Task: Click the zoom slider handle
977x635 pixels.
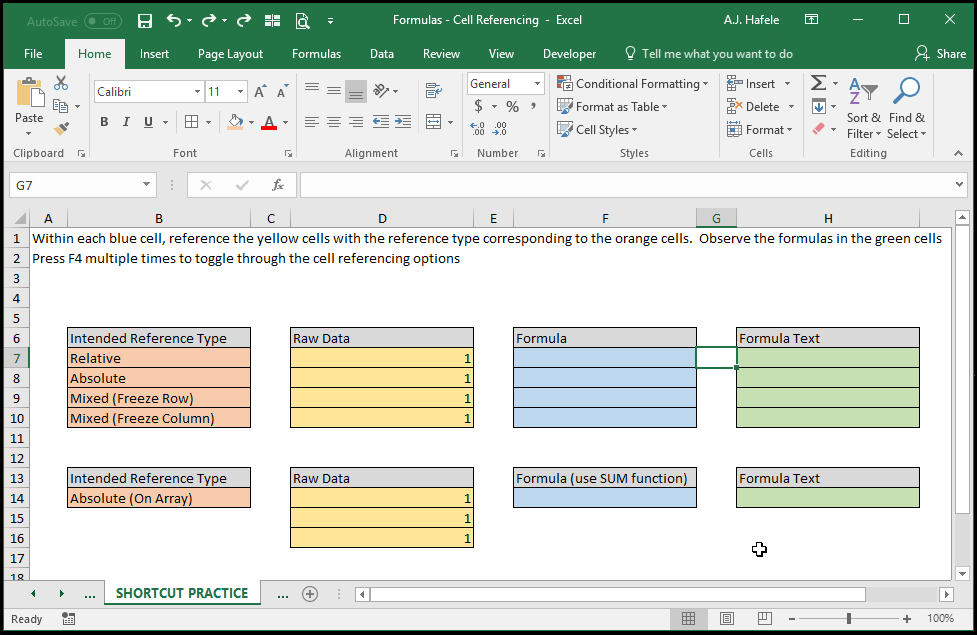Action: [x=849, y=618]
